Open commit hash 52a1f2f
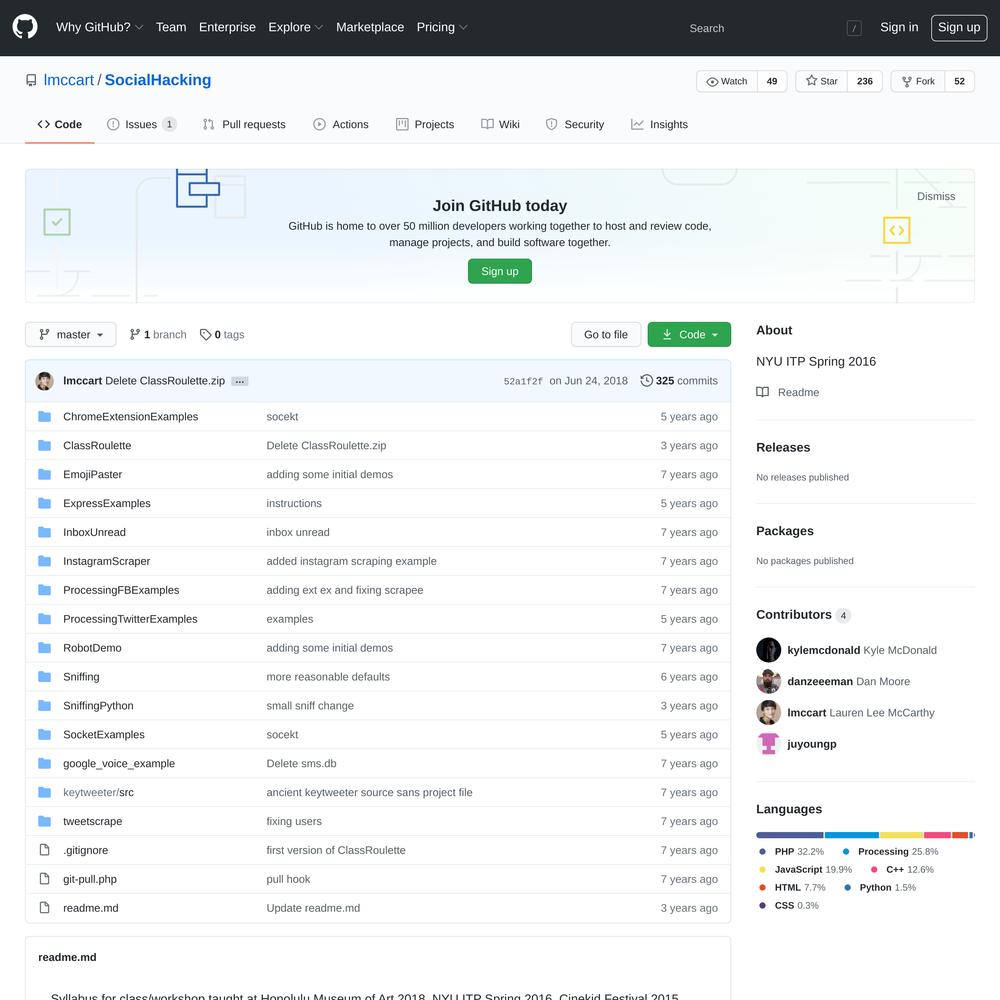Screen dimensions: 1000x1000 coord(523,381)
